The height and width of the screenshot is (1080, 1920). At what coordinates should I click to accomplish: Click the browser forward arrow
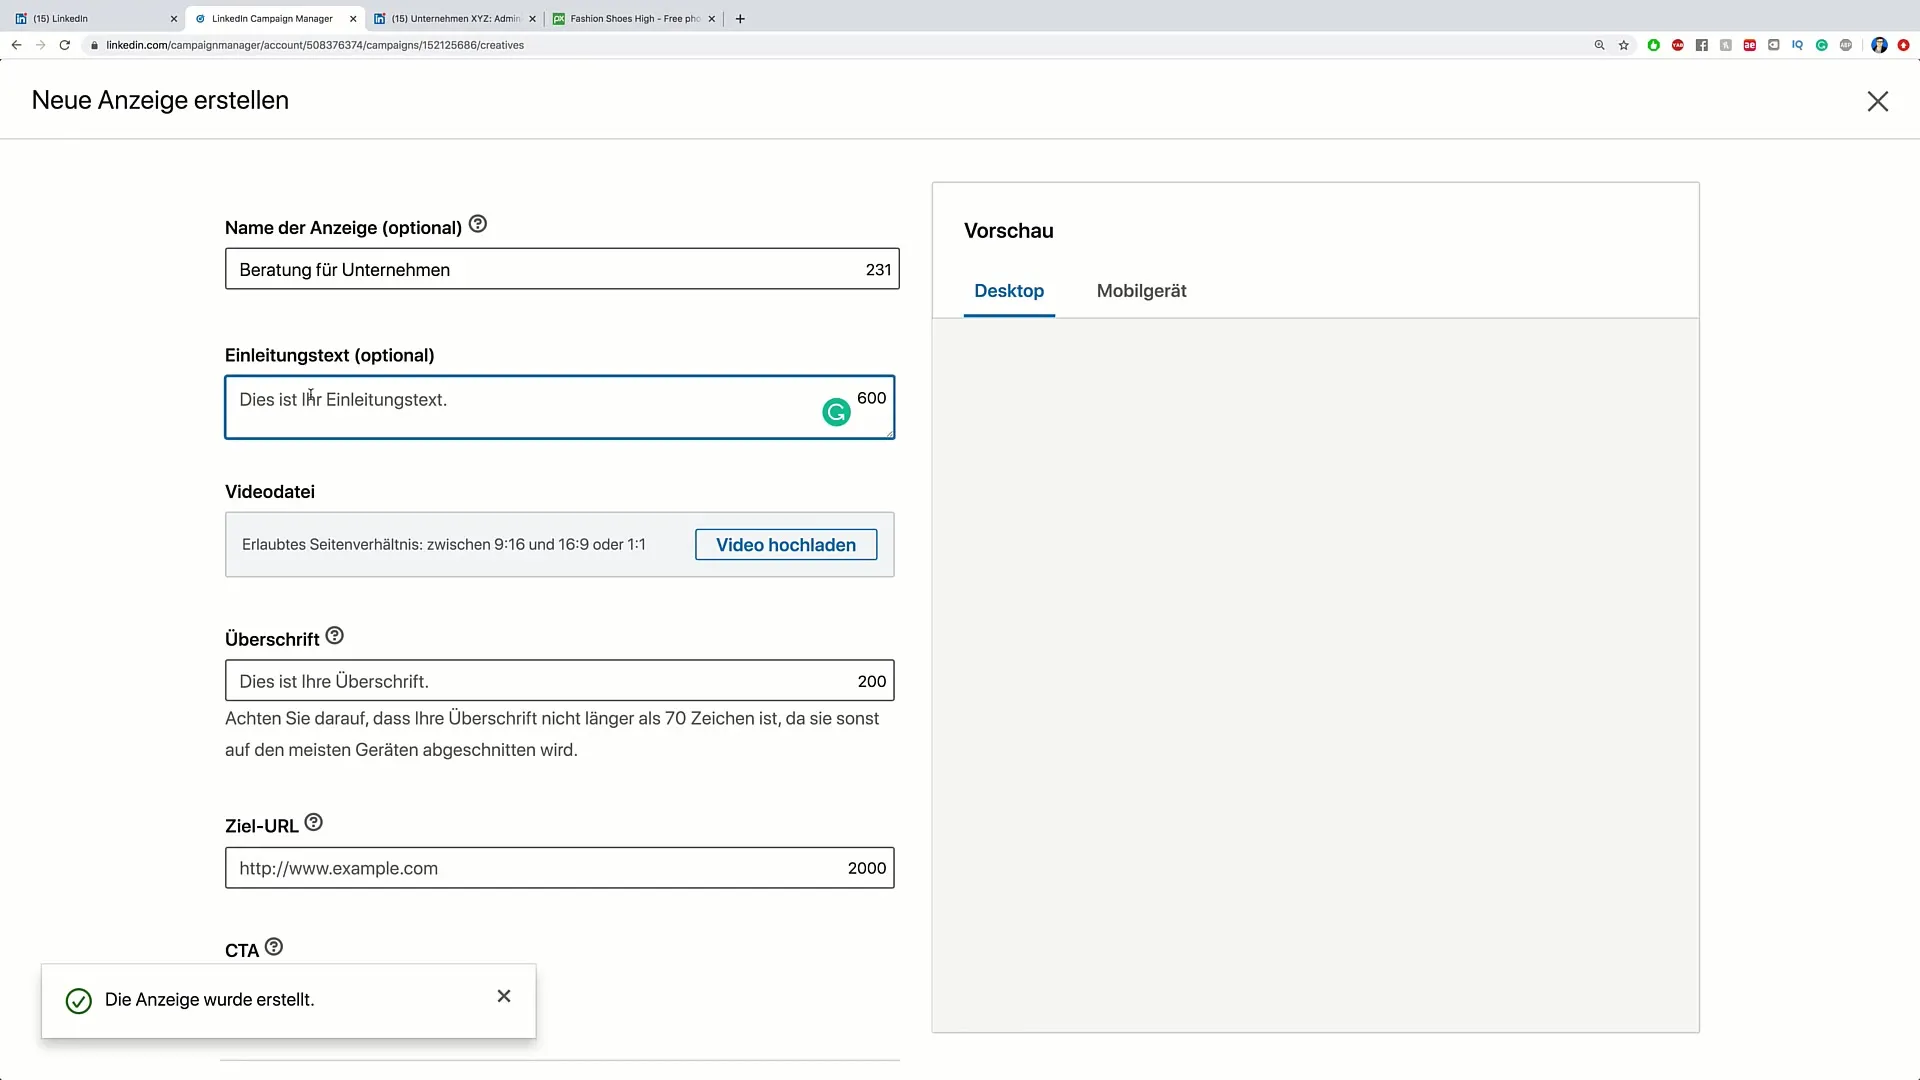click(40, 45)
